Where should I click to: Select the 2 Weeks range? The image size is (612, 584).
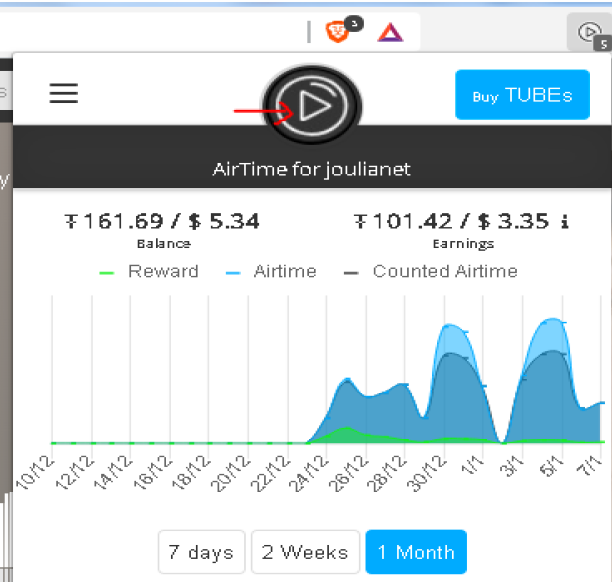pyautogui.click(x=305, y=552)
